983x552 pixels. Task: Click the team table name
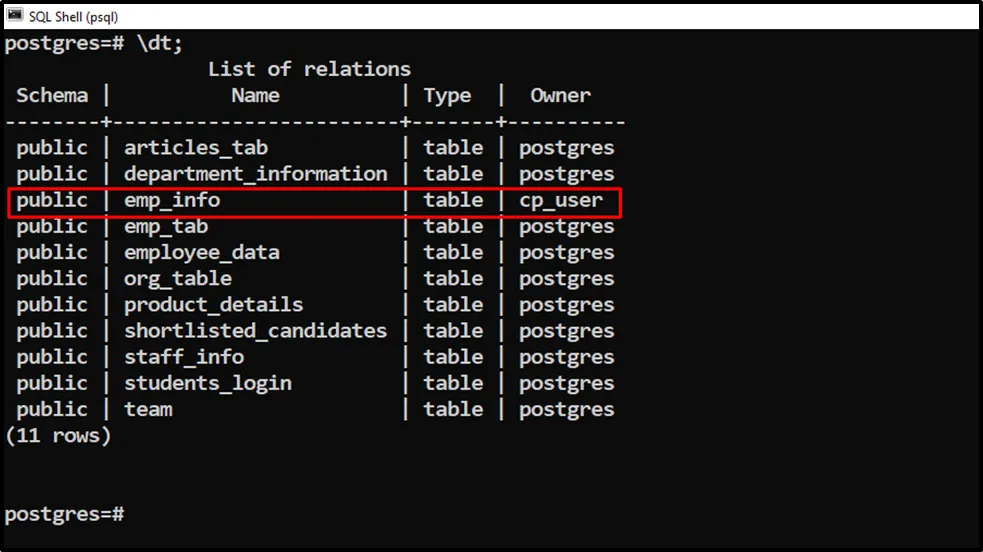pyautogui.click(x=148, y=409)
